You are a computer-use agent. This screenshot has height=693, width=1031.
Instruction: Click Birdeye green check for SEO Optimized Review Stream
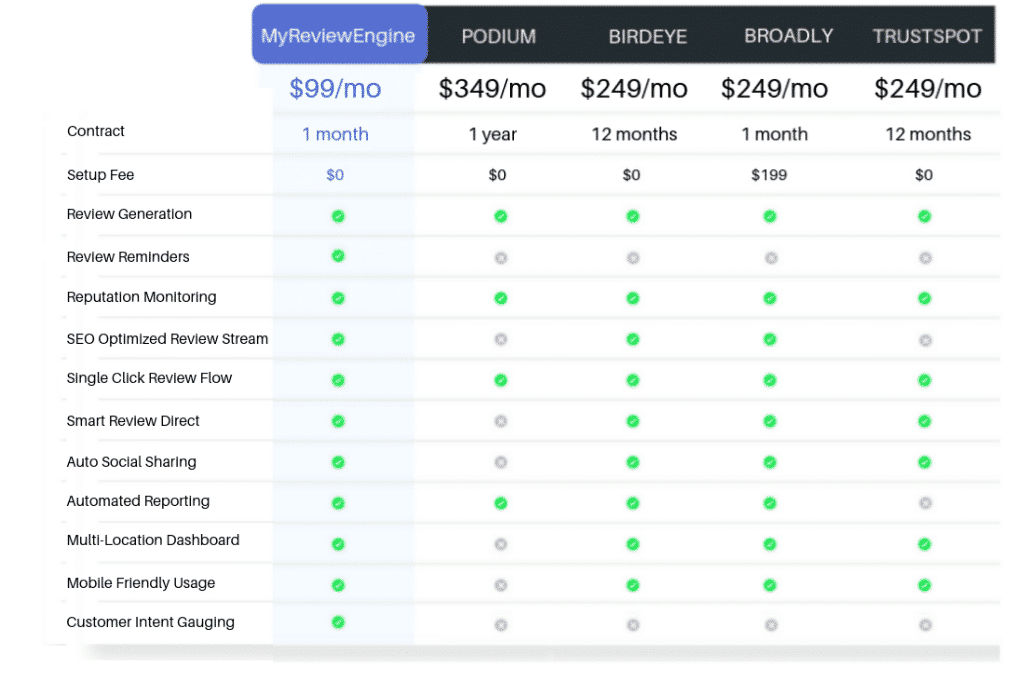click(633, 339)
